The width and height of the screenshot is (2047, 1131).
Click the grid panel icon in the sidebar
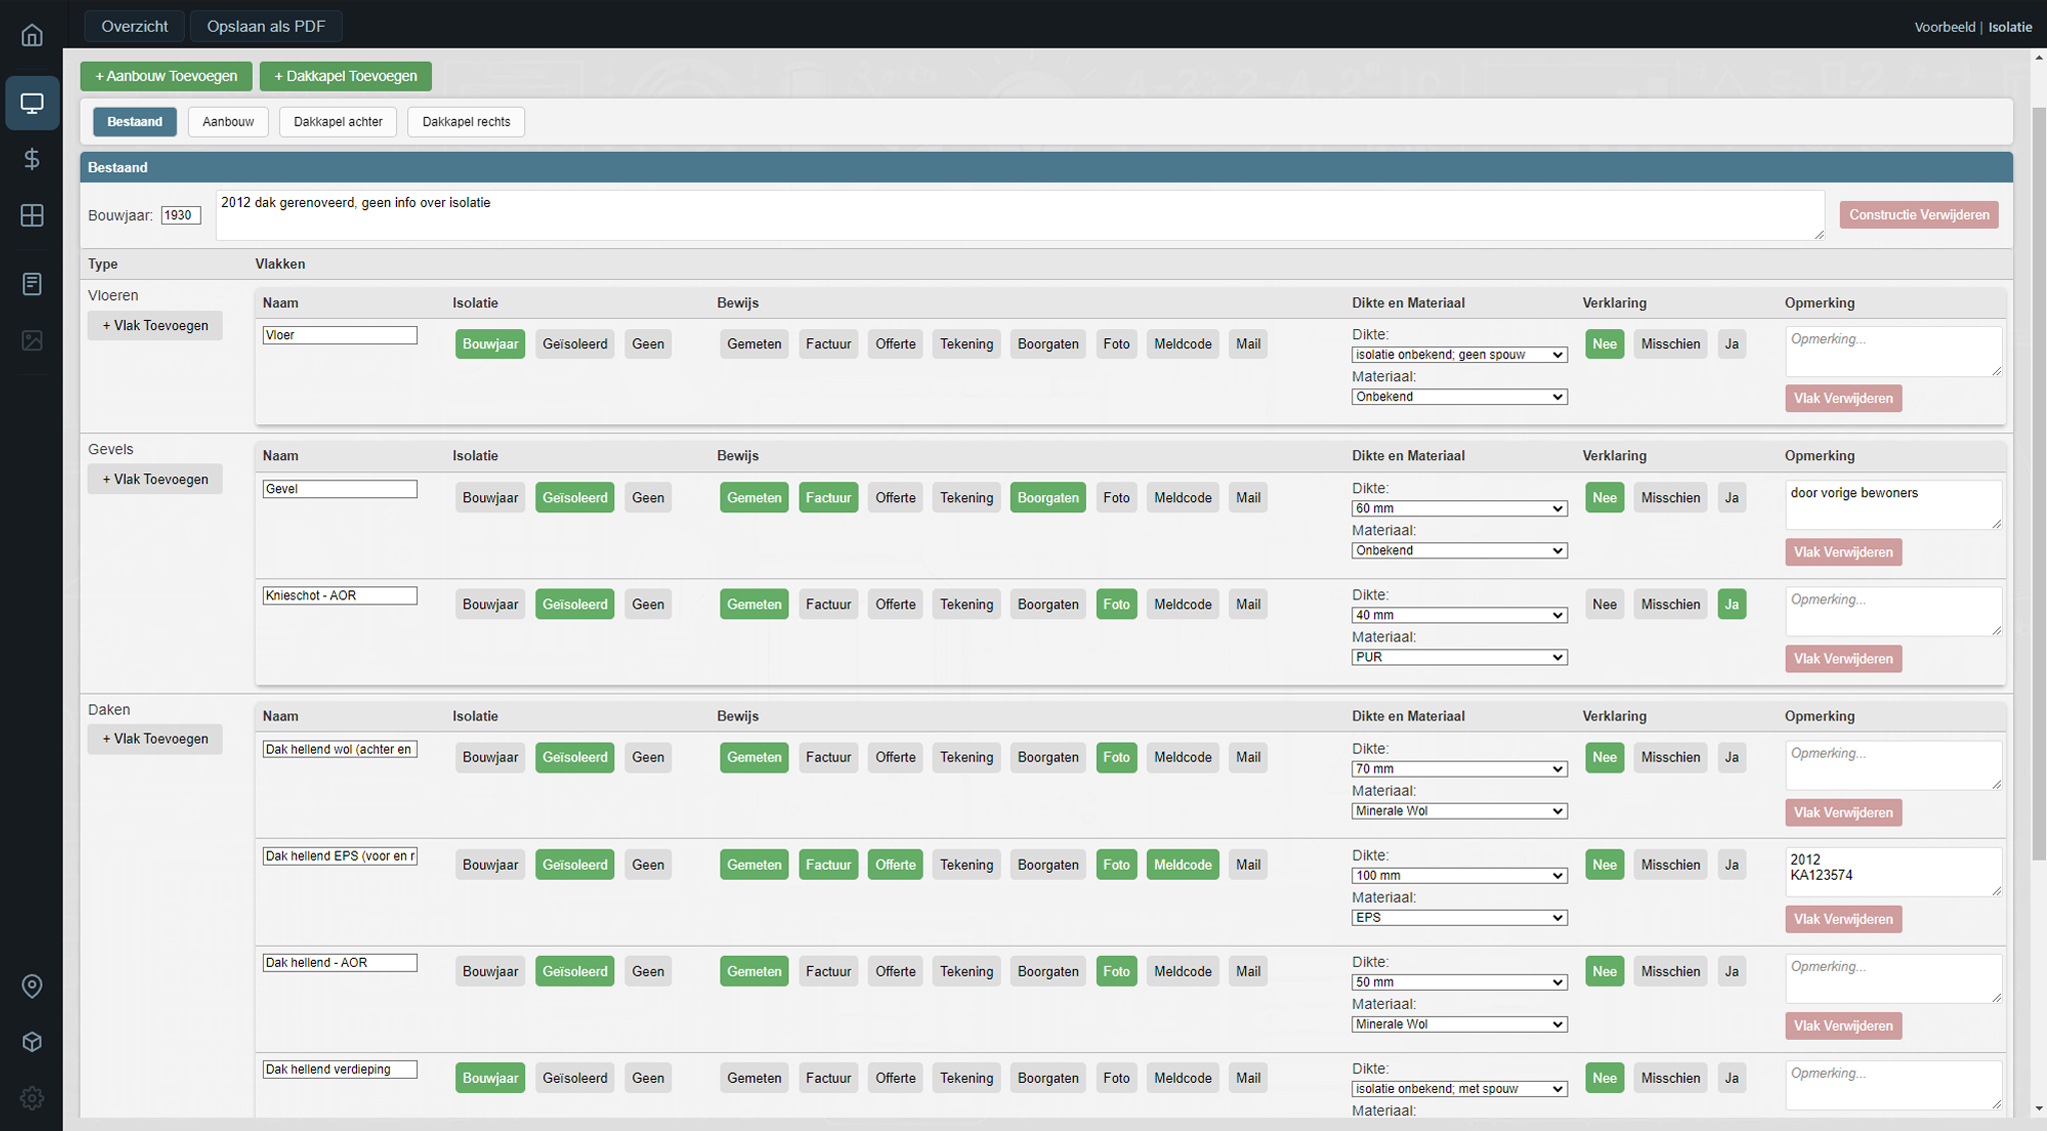[32, 214]
